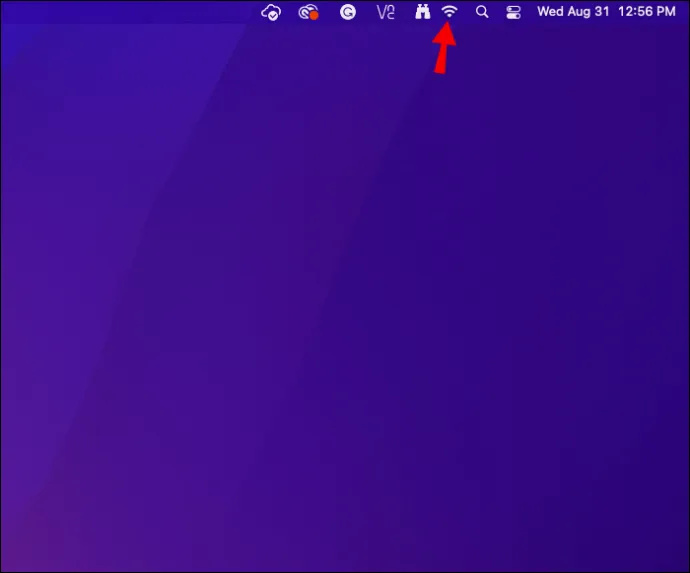
Task: Click the pink bottom-left desktop corner
Action: click(x=26, y=550)
